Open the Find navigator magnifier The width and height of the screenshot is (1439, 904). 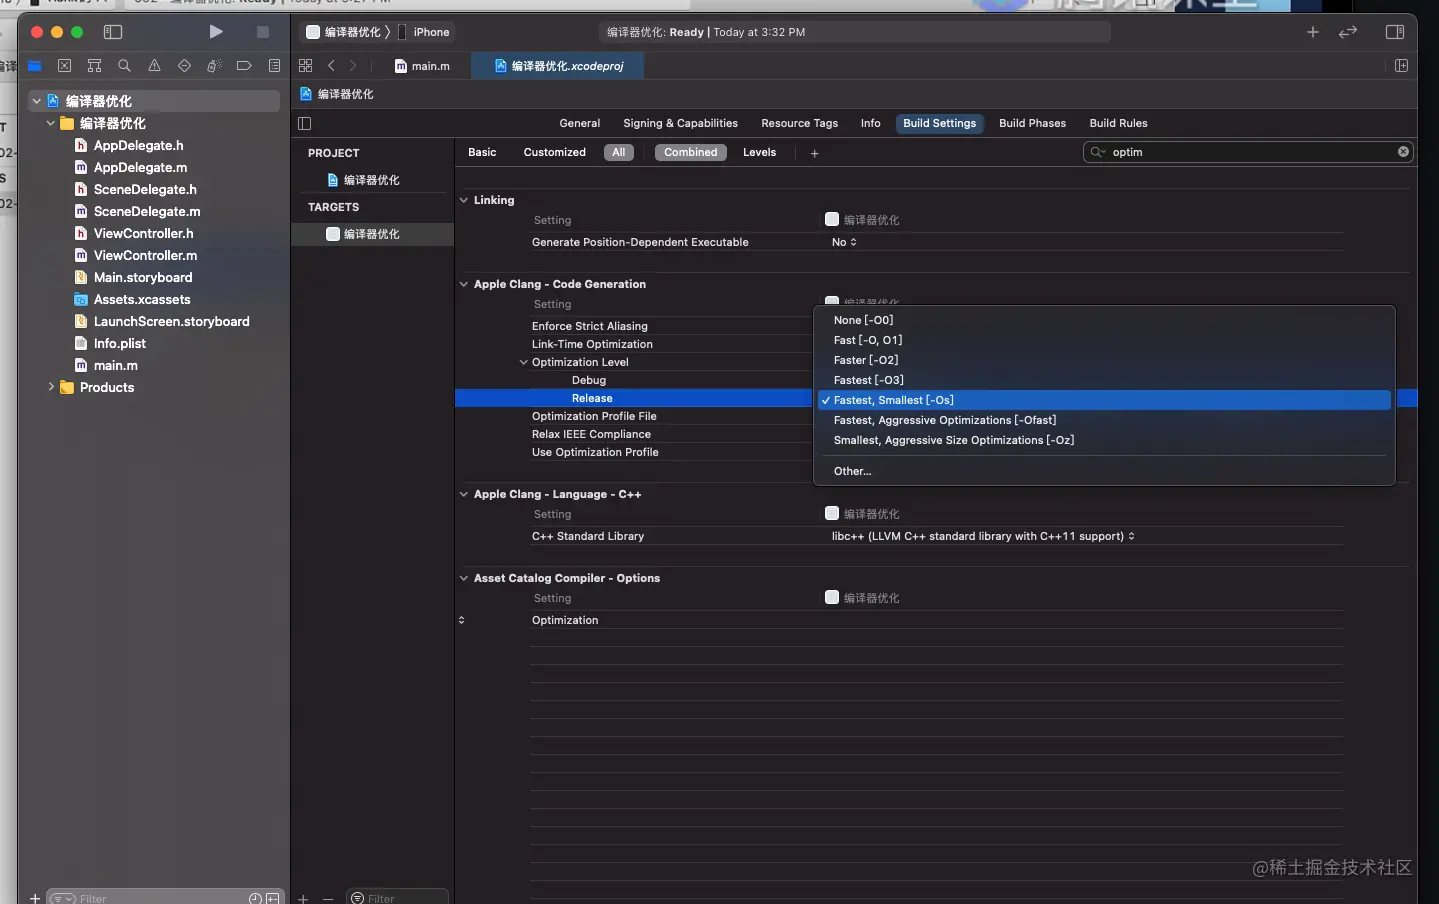pyautogui.click(x=124, y=66)
